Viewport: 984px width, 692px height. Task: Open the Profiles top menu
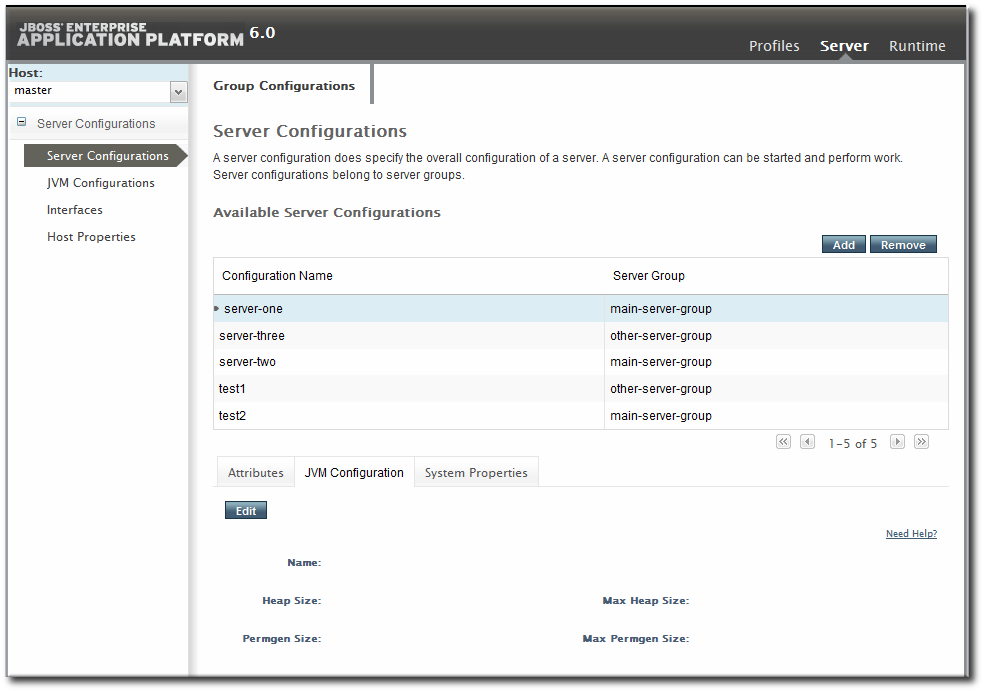(x=774, y=46)
